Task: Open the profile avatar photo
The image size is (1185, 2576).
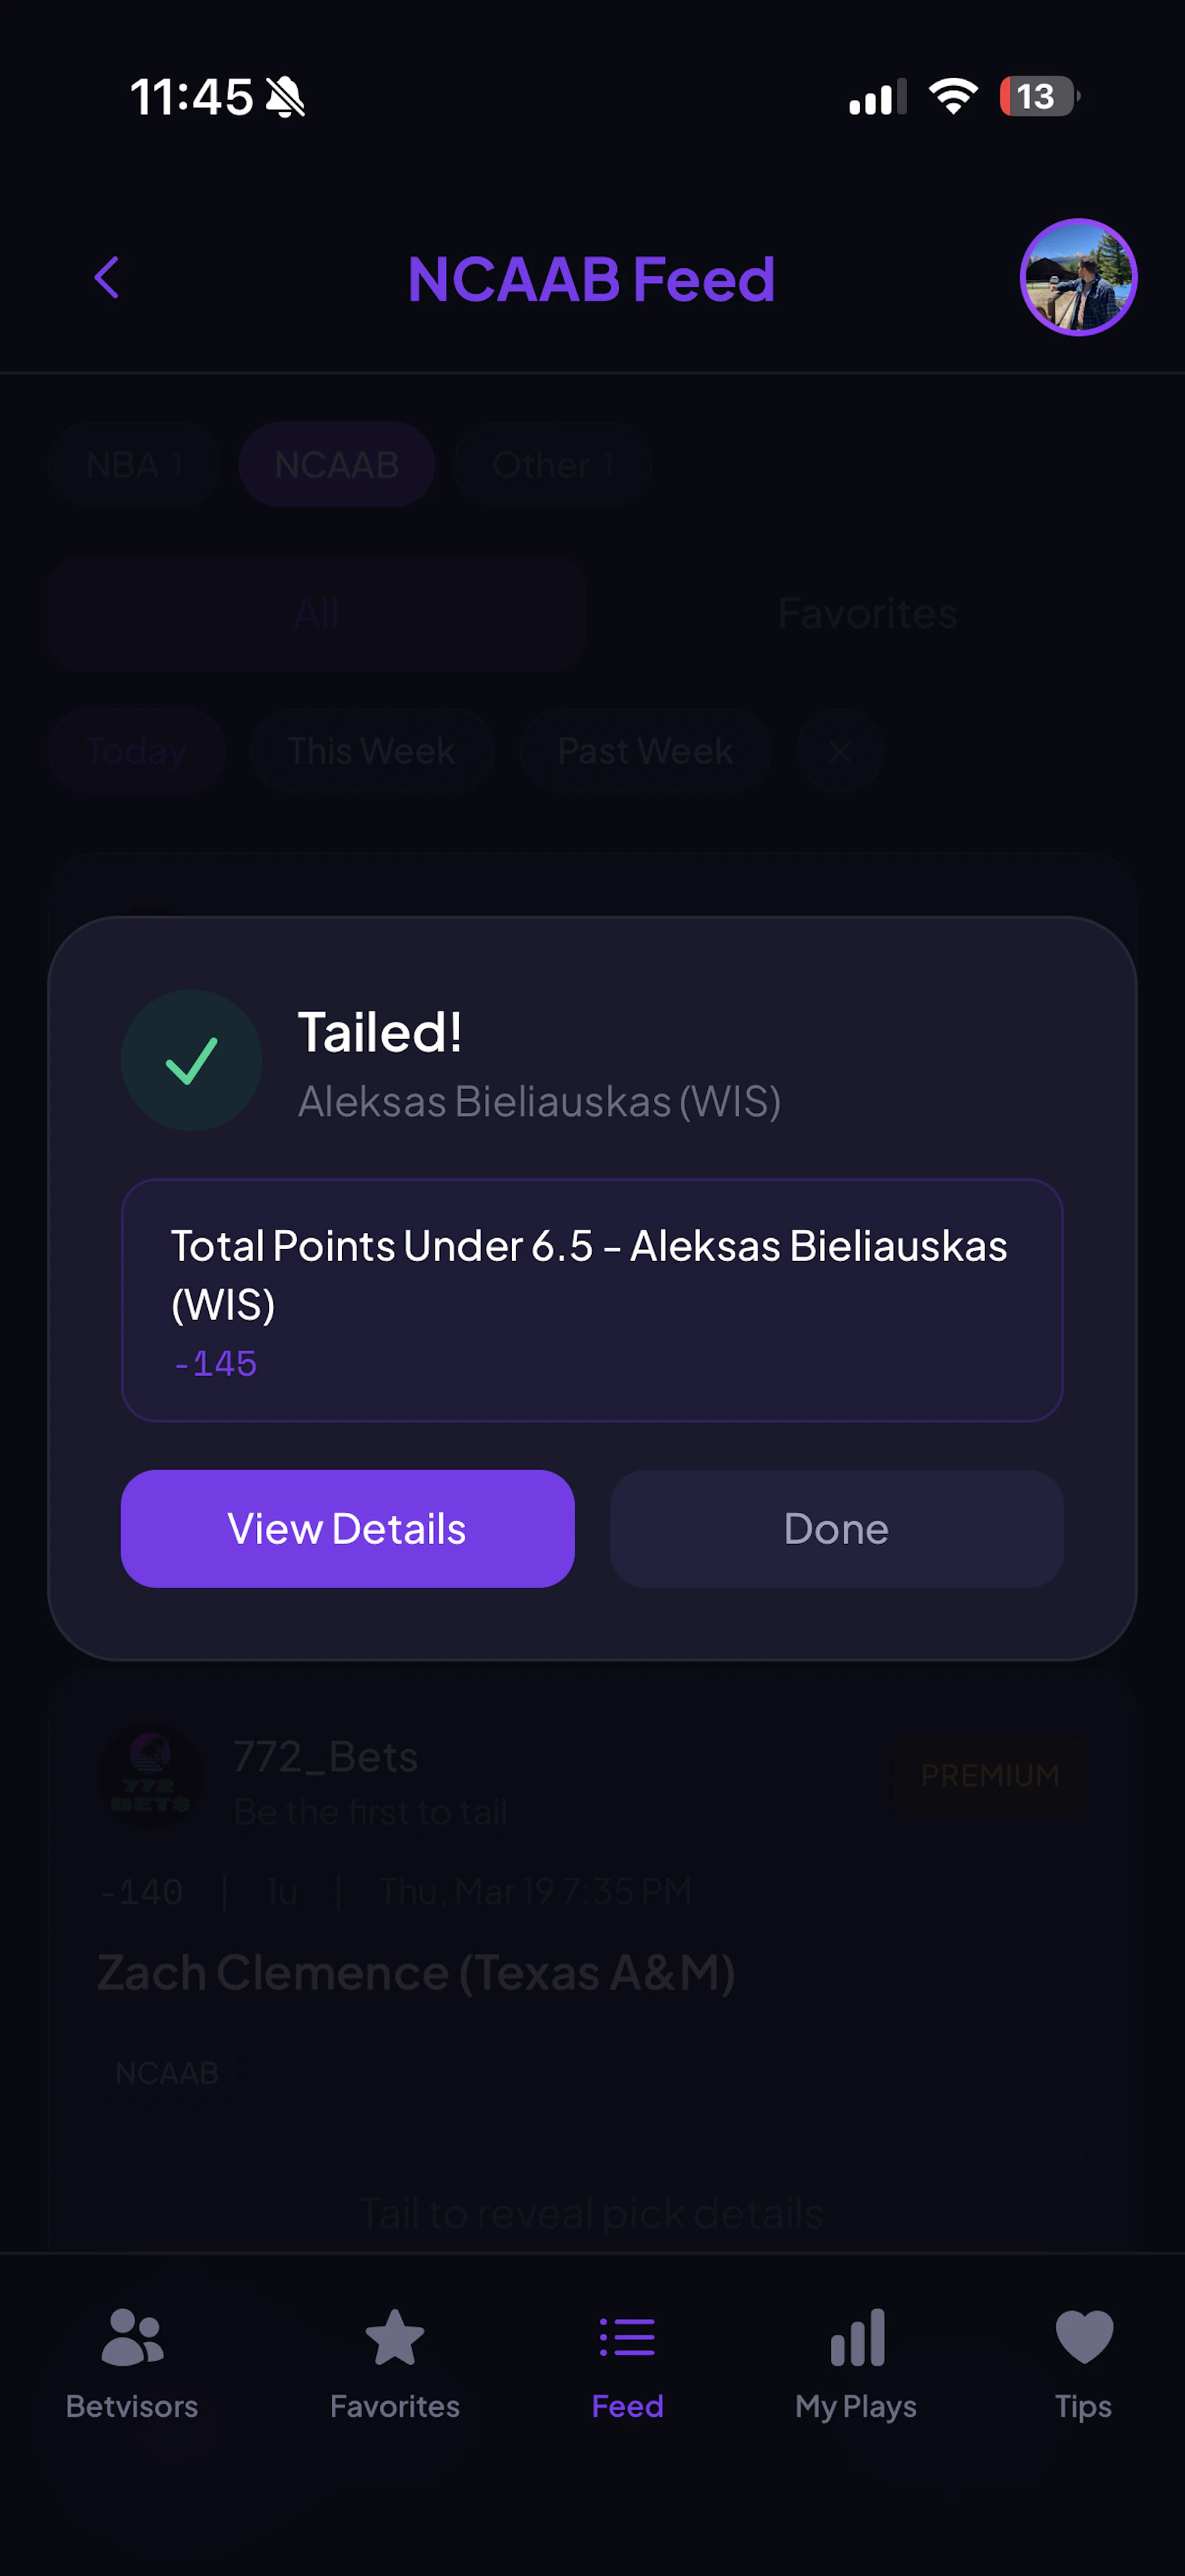Action: point(1078,278)
